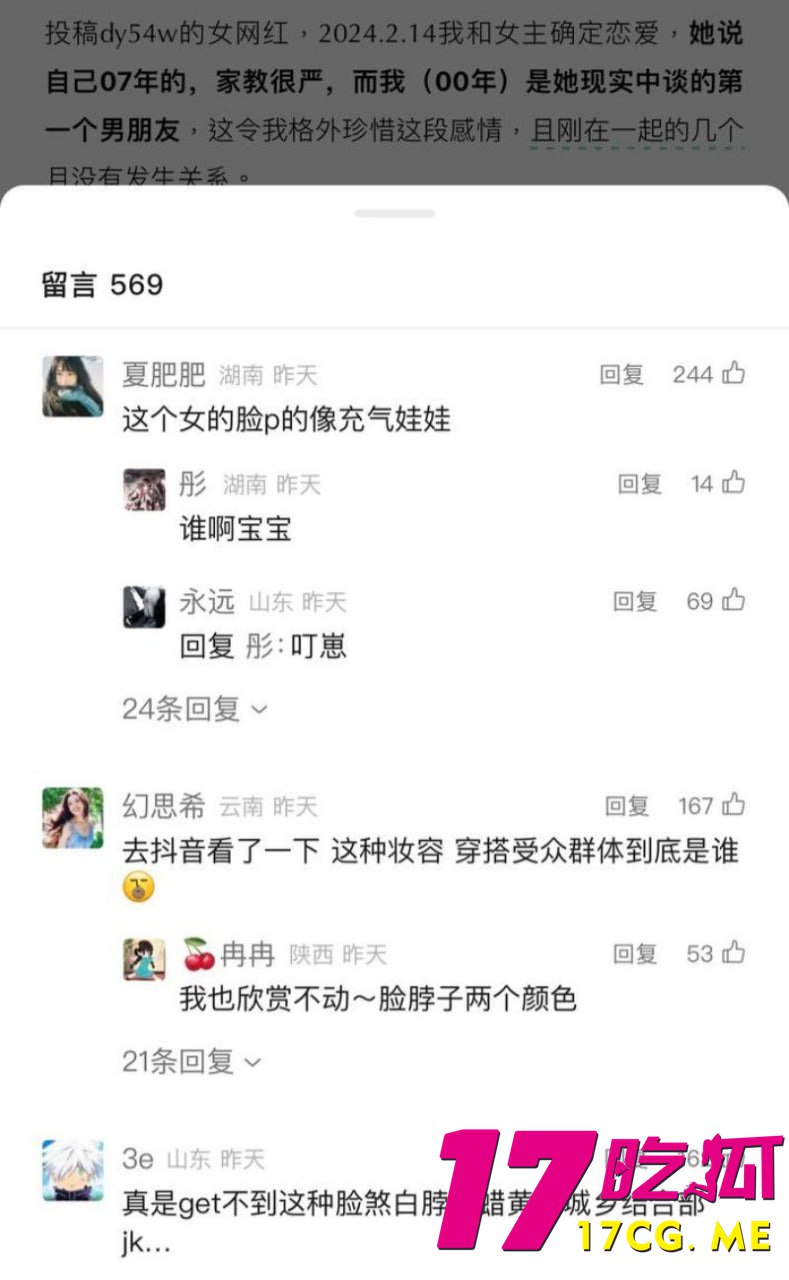Like 永远's reply with 69 likes

pos(734,601)
